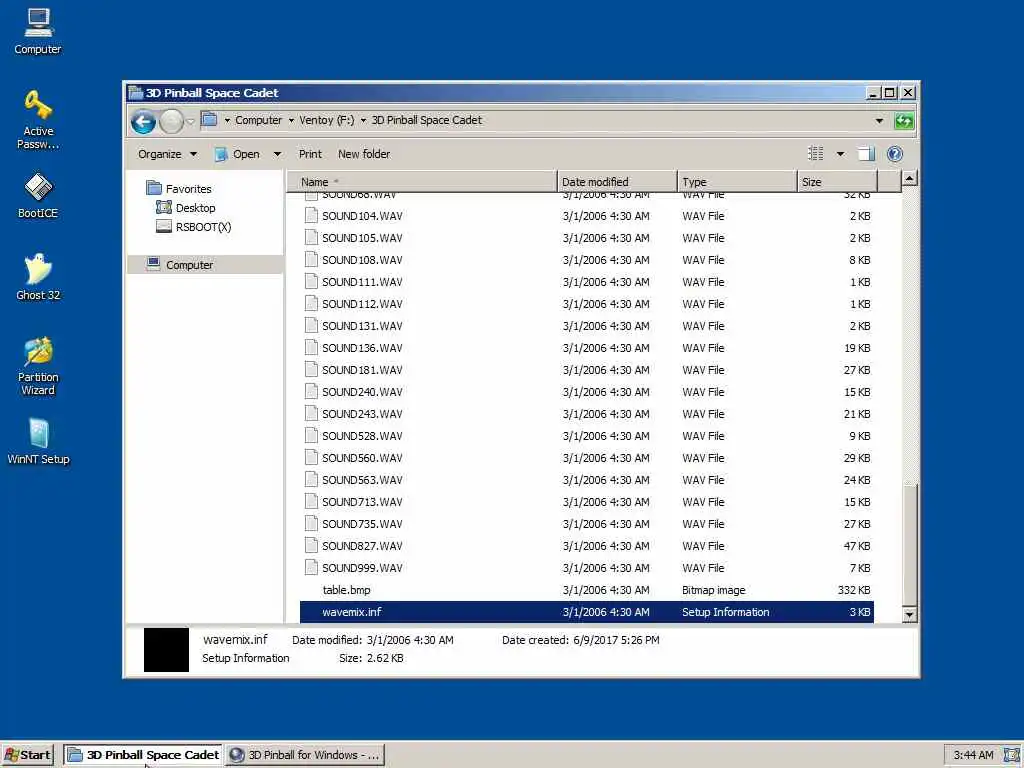Click the 3D Pinball Space Cadet taskbar button
This screenshot has width=1024, height=768.
(x=143, y=755)
